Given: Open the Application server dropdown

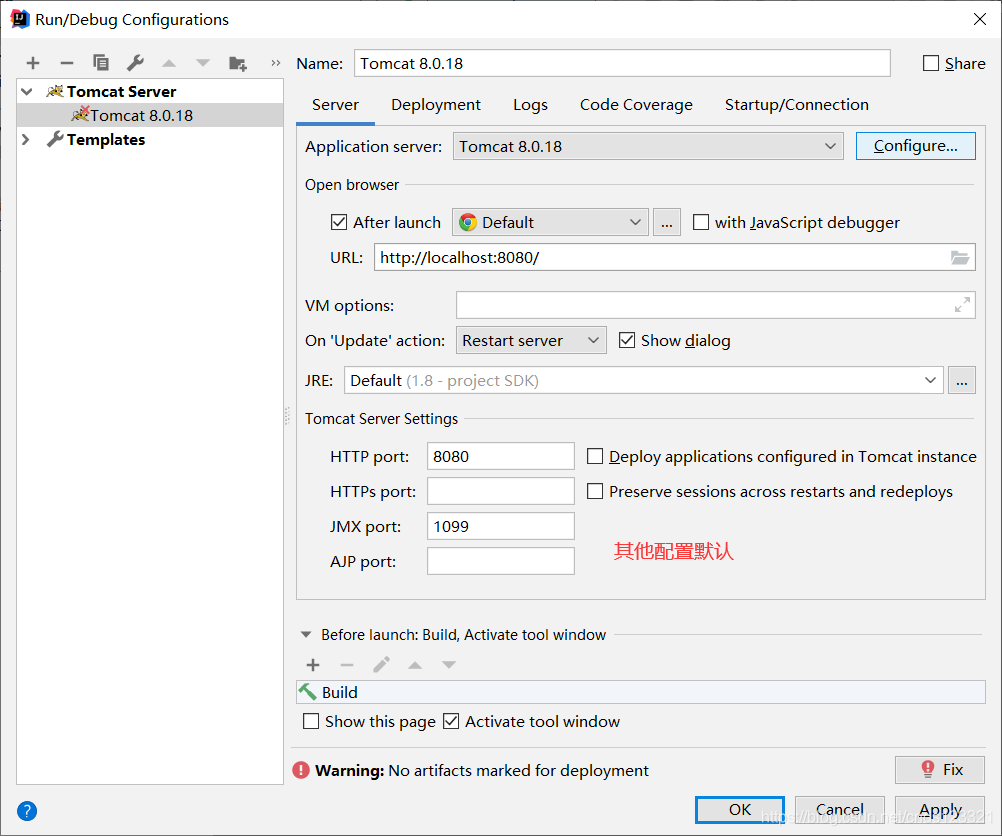Looking at the screenshot, I should pyautogui.click(x=648, y=146).
